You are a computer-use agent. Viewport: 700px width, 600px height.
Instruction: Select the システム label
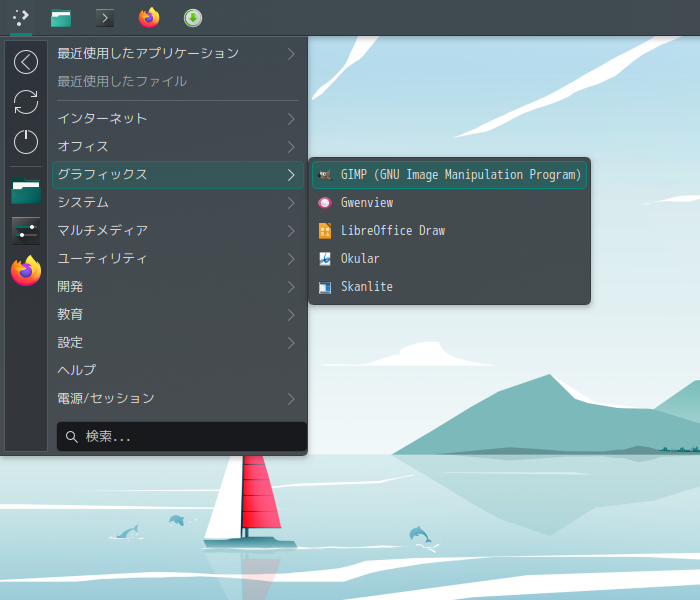tap(83, 202)
